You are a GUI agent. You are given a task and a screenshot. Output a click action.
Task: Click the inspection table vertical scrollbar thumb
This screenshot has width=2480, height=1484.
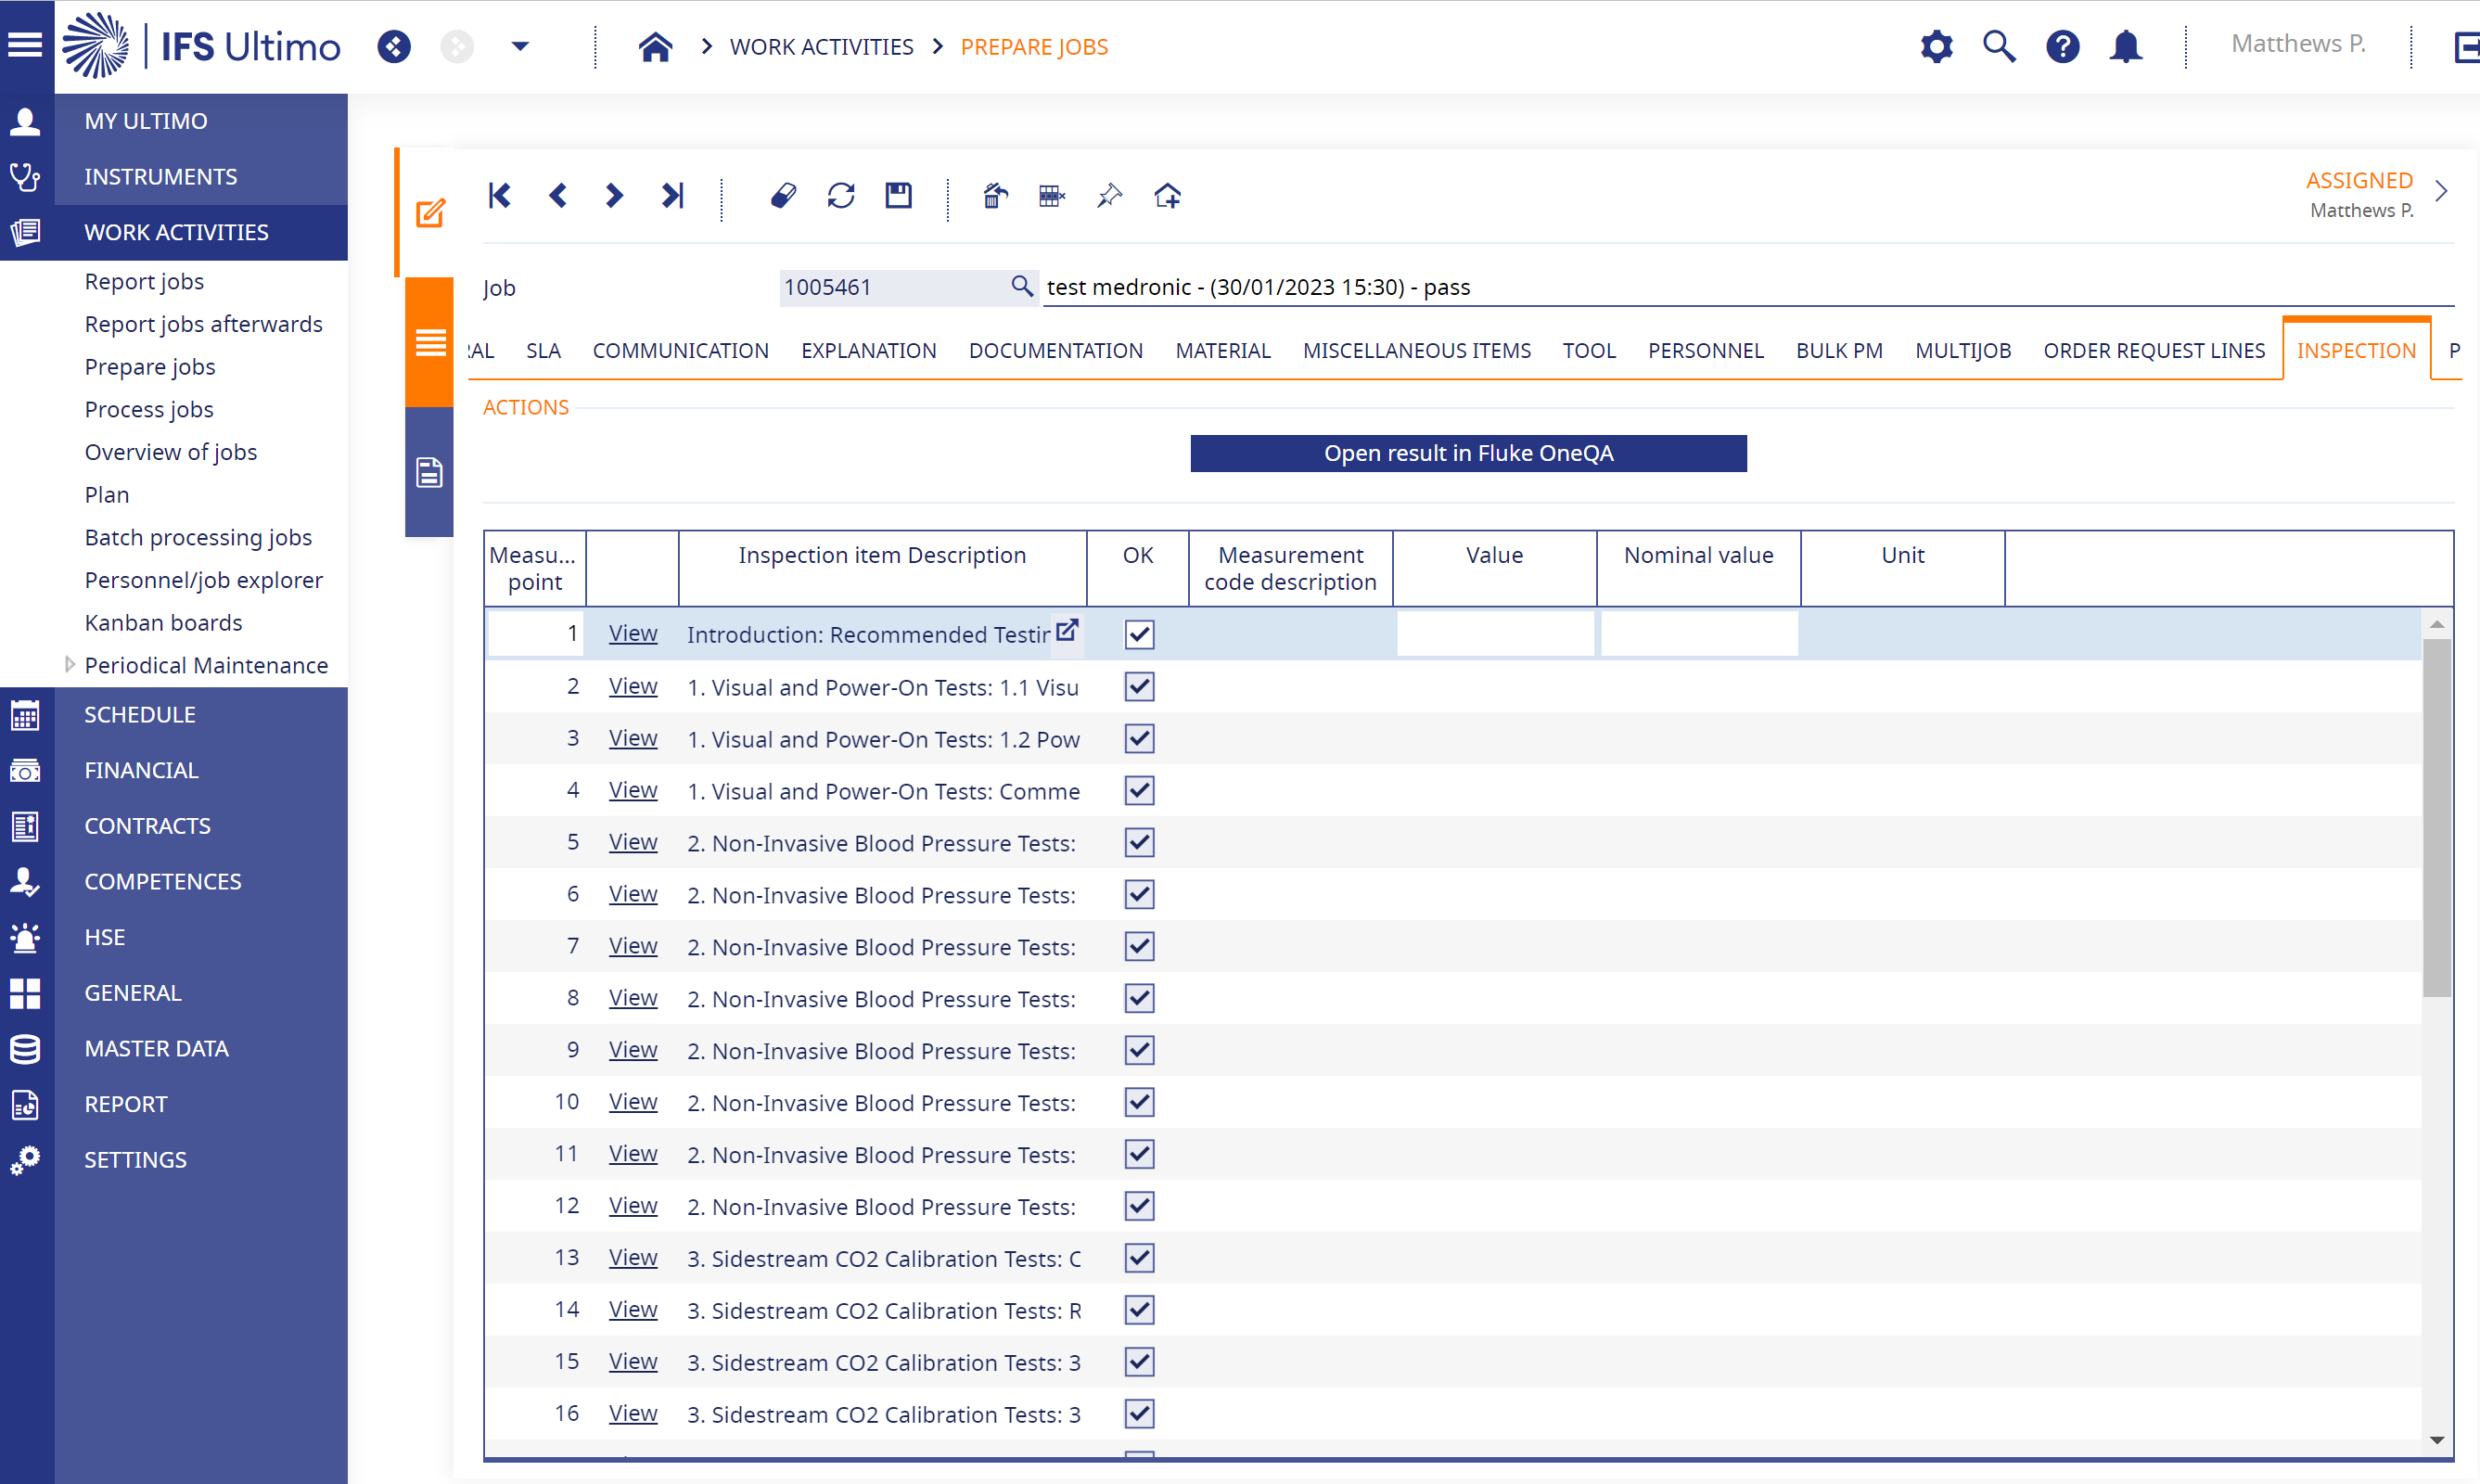[x=2436, y=817]
